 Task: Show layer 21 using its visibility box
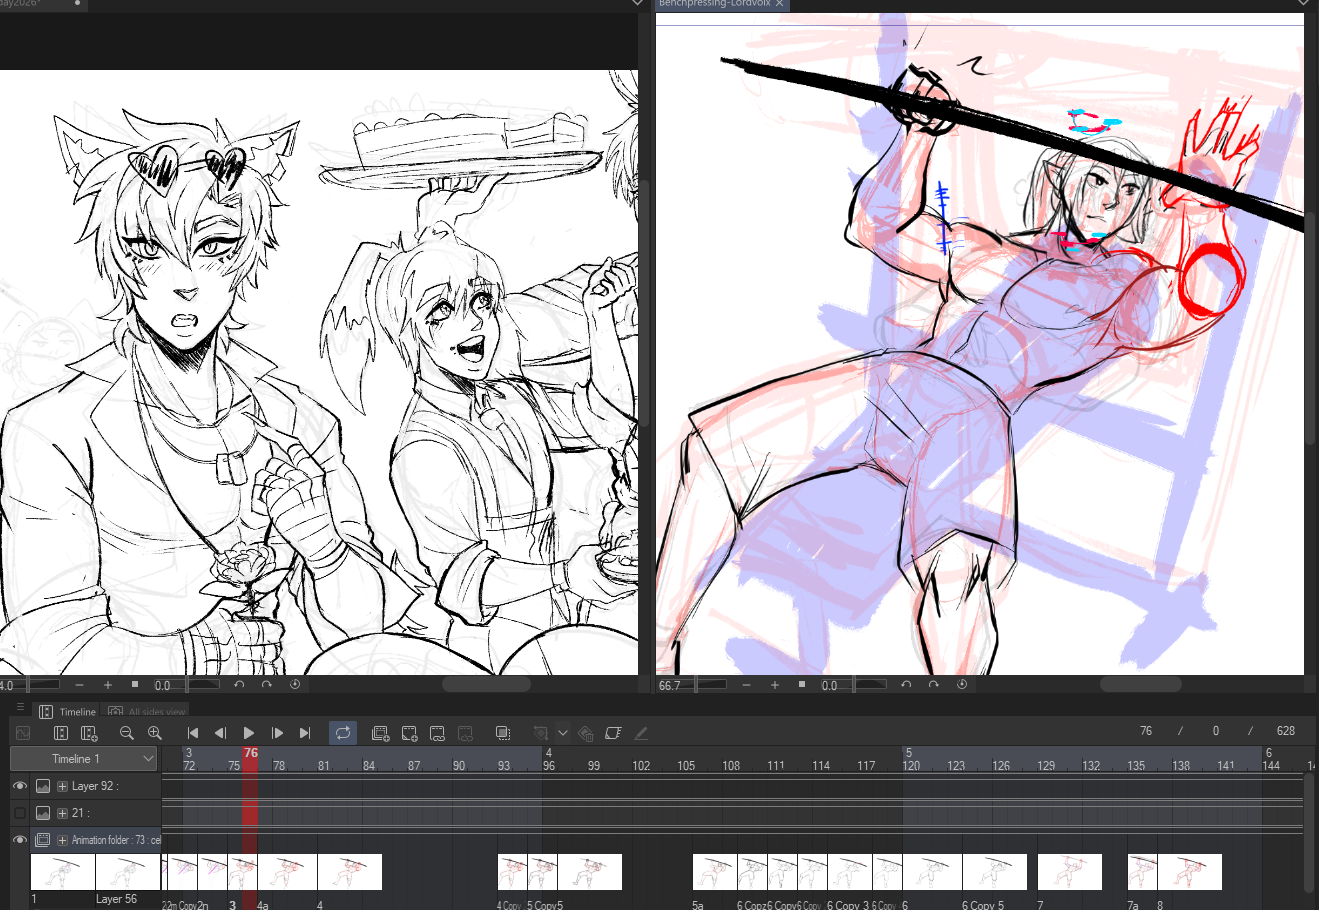(x=19, y=813)
